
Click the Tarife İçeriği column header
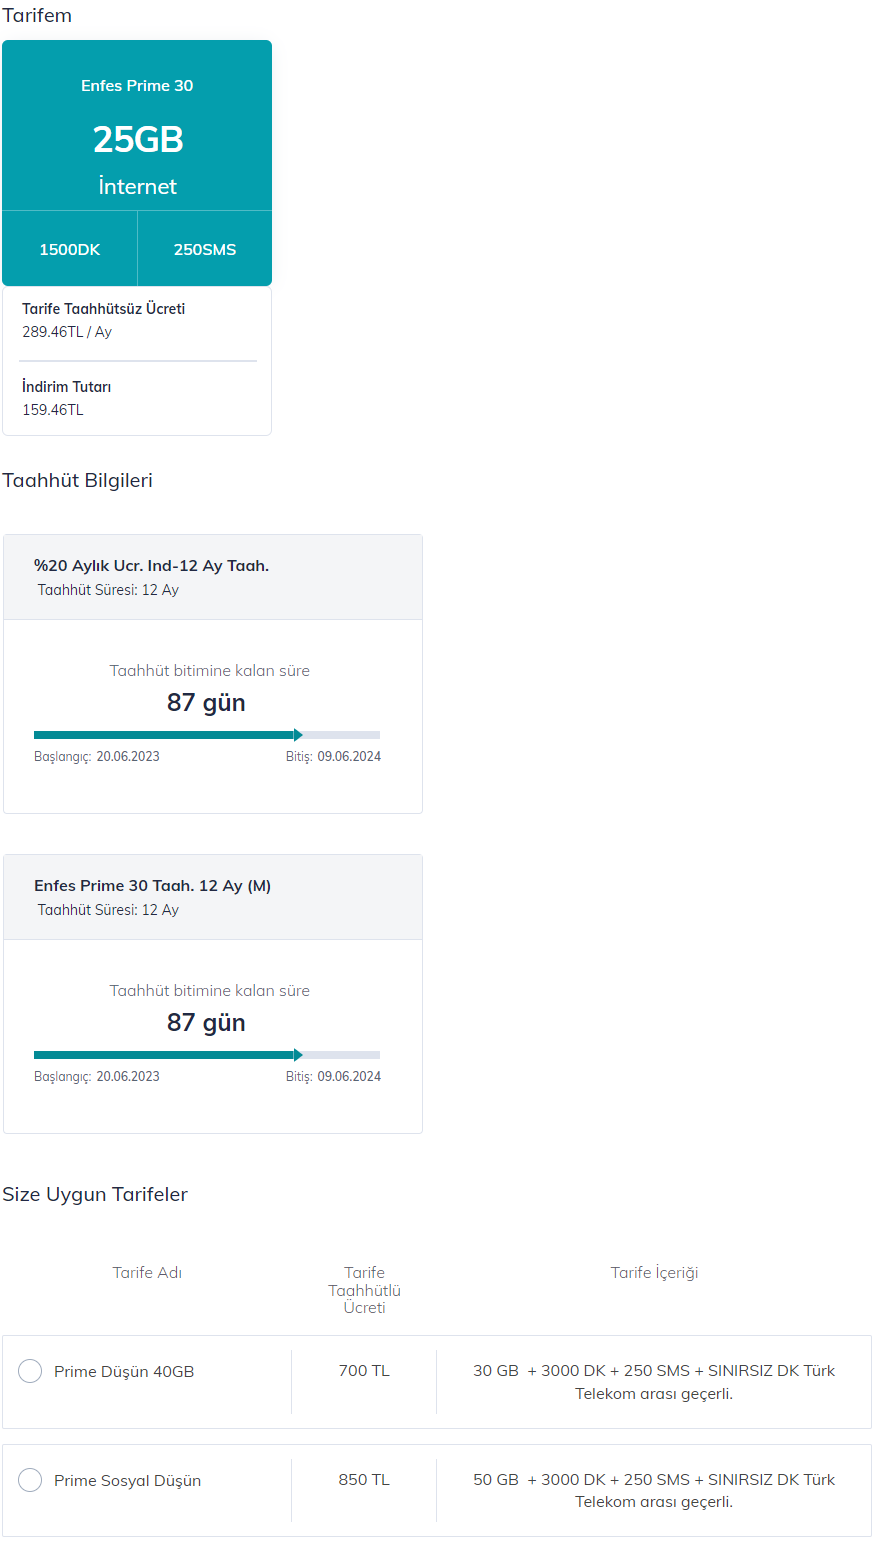(x=654, y=1273)
